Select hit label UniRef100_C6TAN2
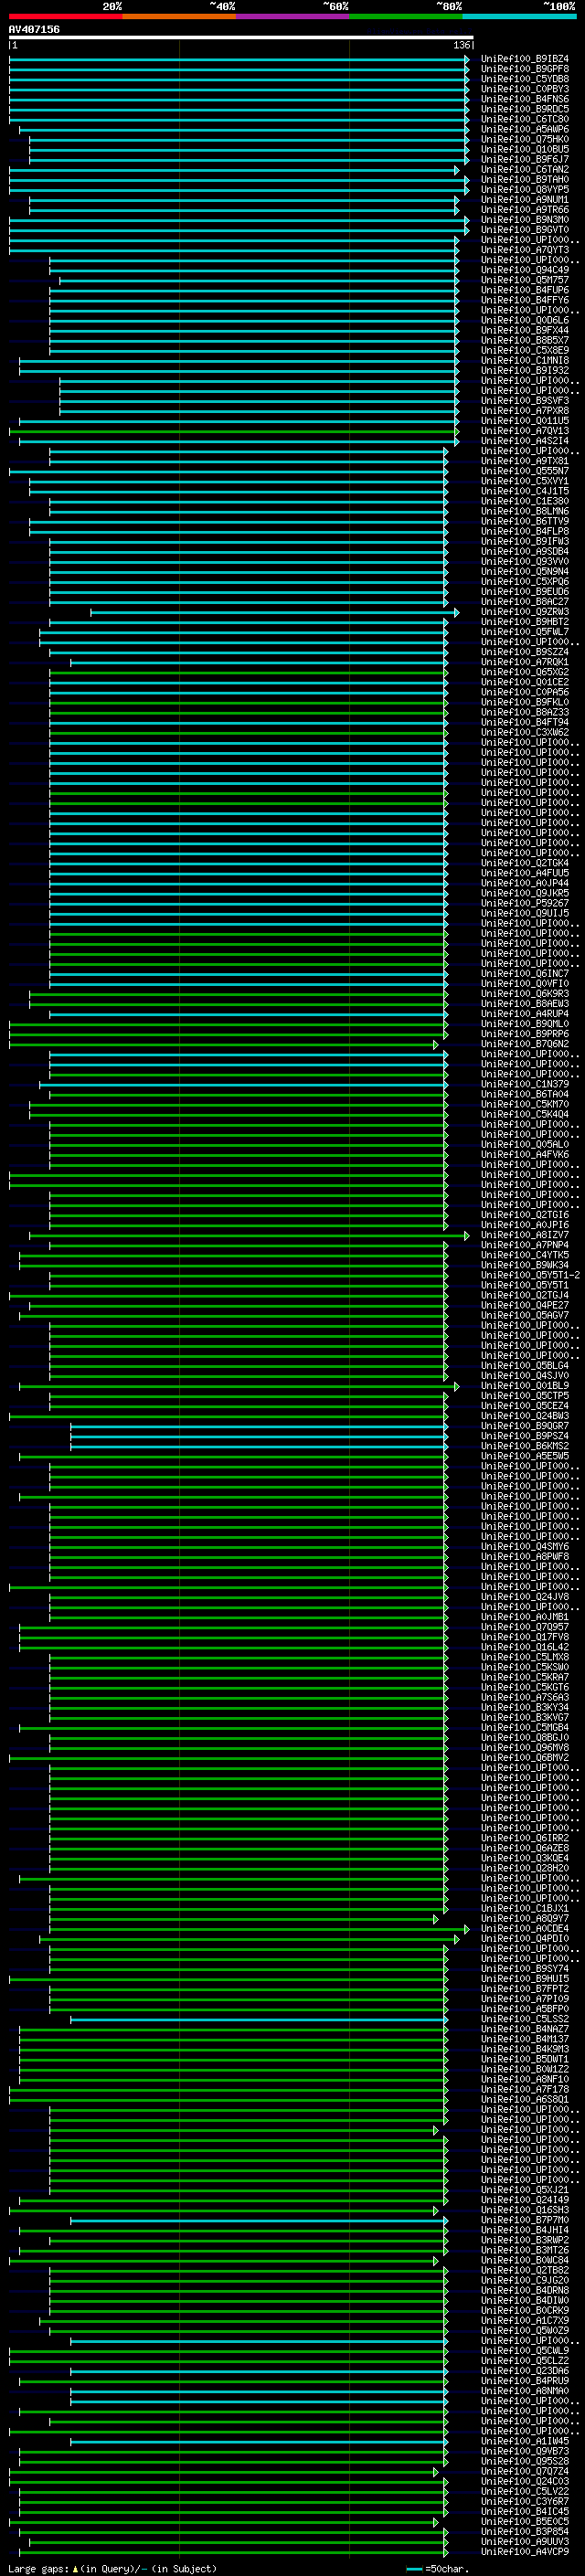 click(x=524, y=169)
